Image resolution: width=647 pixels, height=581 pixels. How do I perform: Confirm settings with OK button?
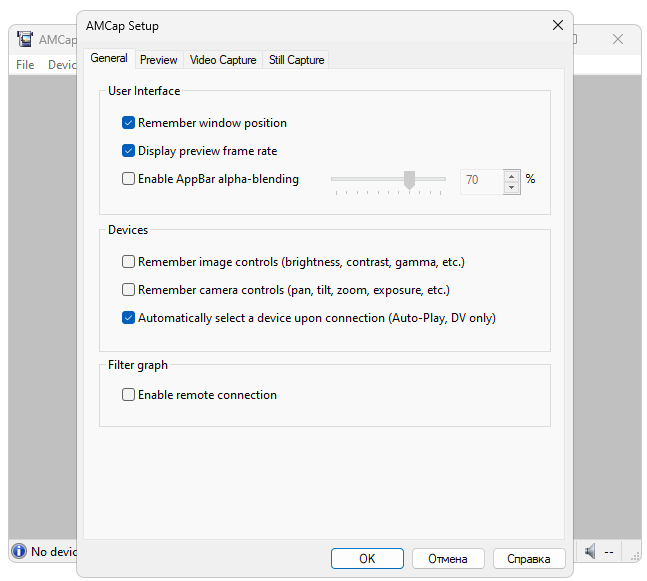tap(367, 559)
